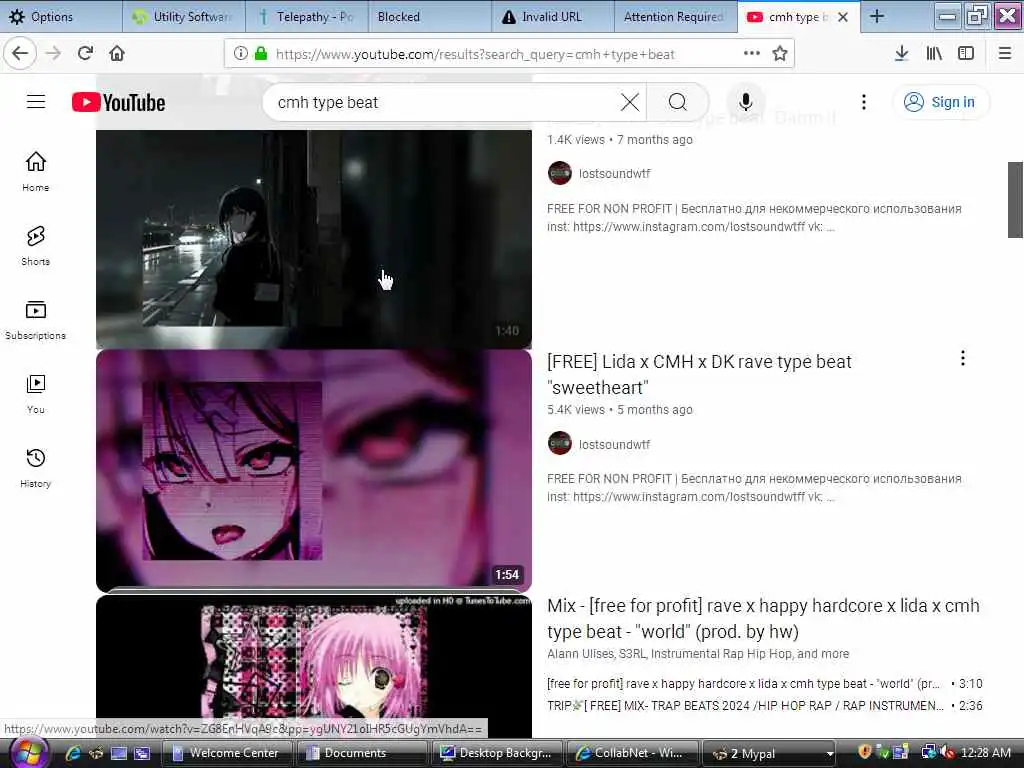
Task: Switch to the Attention Required tab
Action: (675, 16)
